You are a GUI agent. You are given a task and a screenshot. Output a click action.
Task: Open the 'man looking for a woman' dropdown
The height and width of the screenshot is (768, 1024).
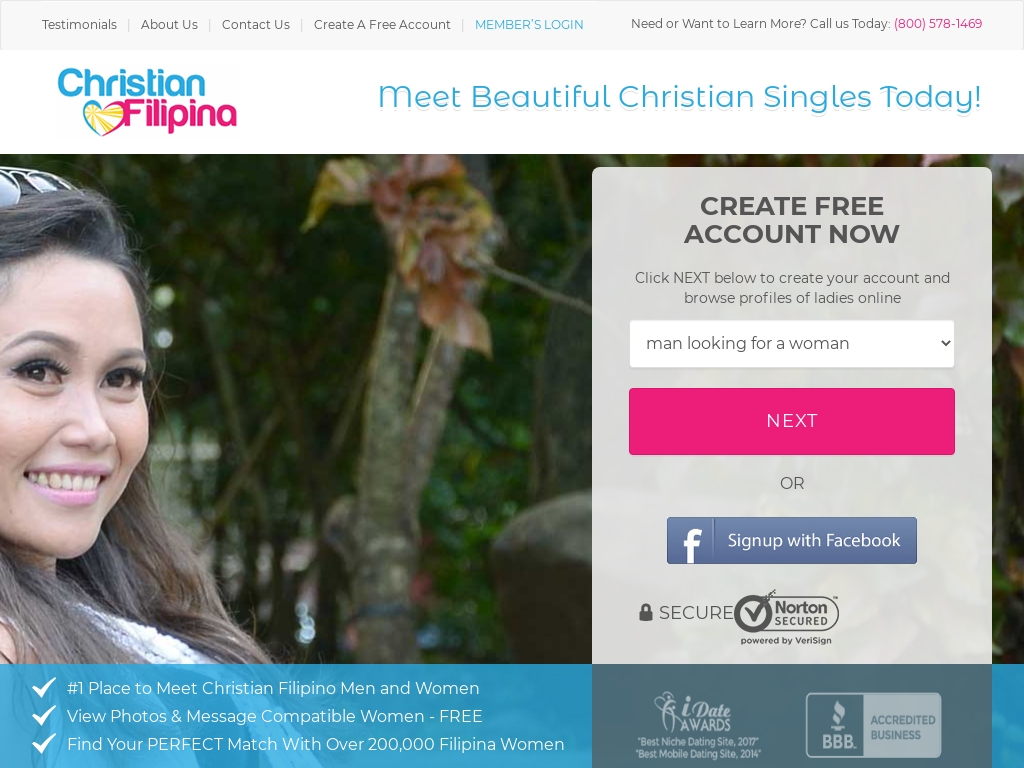(x=792, y=344)
